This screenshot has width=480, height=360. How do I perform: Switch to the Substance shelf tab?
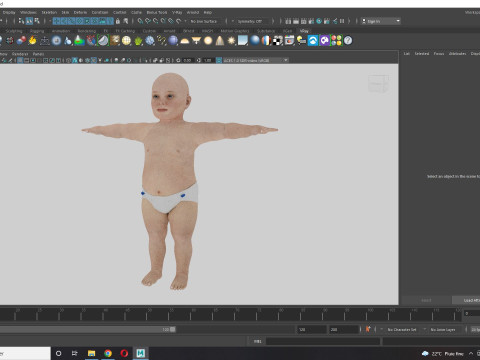(266, 31)
